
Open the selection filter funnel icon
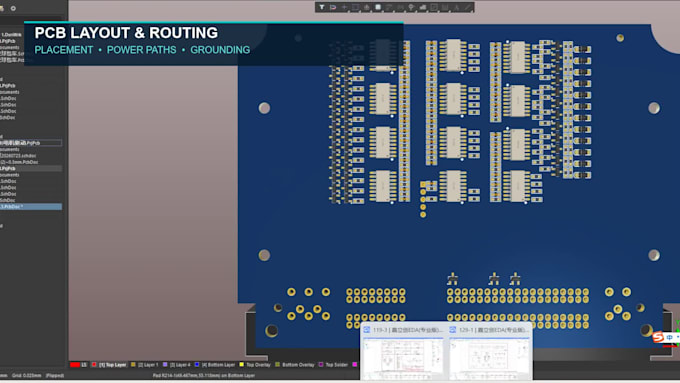coord(322,7)
